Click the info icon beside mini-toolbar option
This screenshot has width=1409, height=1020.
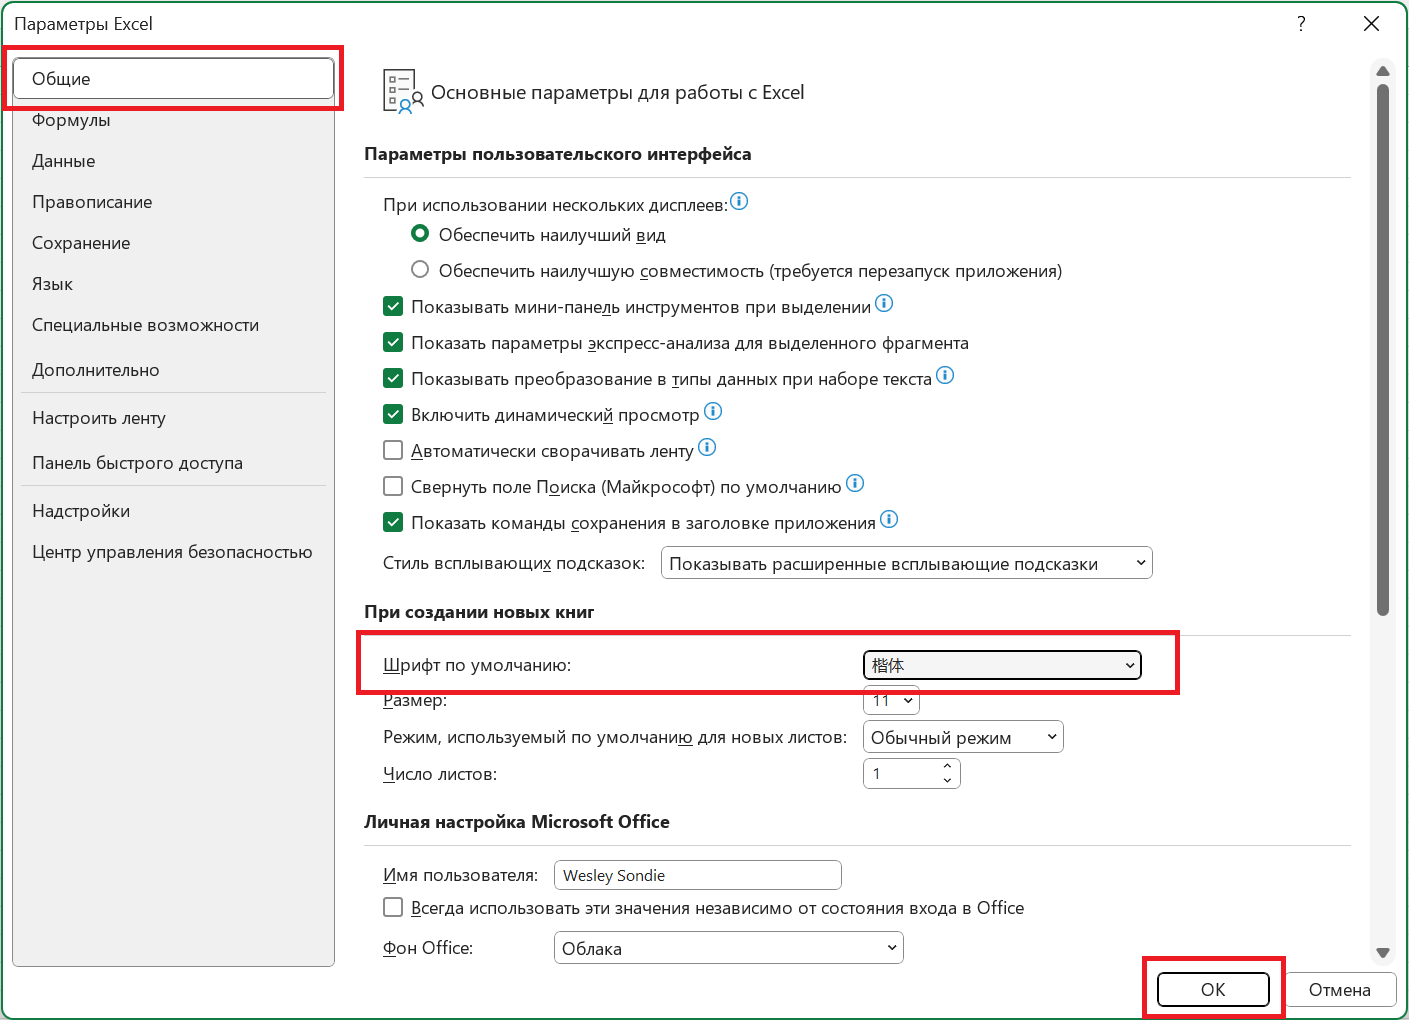point(884,304)
